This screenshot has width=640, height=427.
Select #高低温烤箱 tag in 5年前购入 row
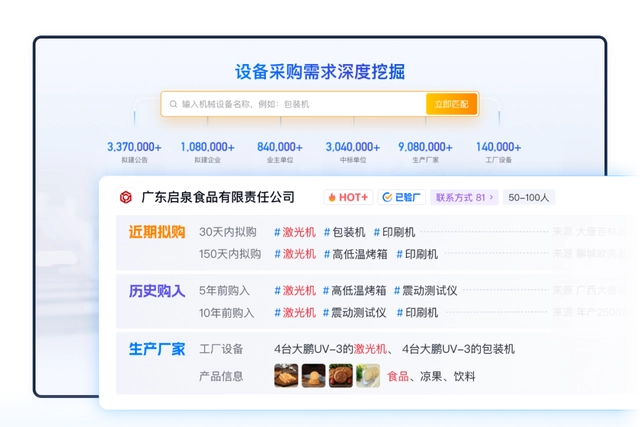coord(354,291)
